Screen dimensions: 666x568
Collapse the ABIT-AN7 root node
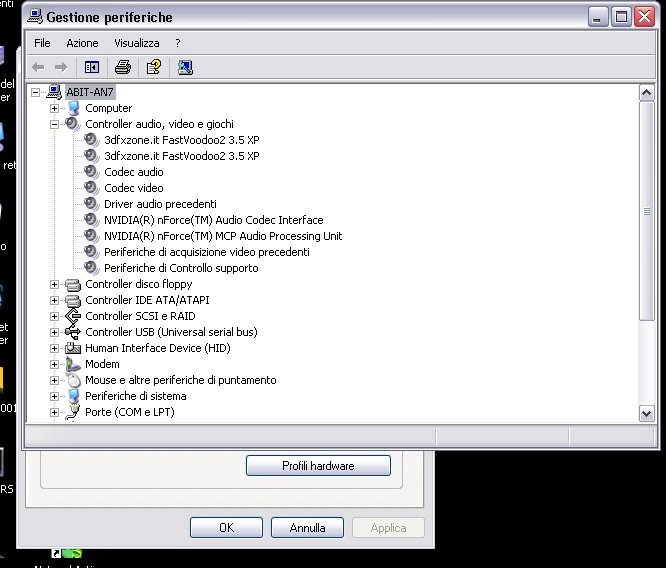(35, 92)
